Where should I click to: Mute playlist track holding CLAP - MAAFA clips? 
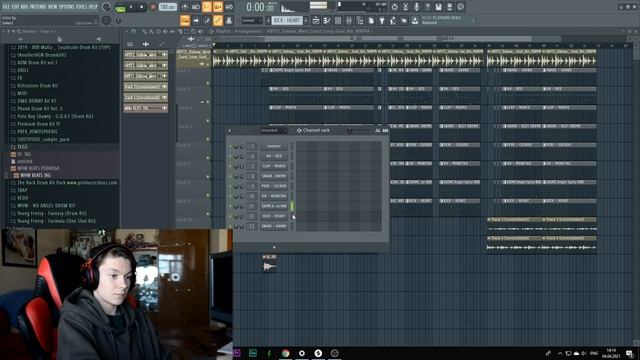pyautogui.click(x=208, y=121)
